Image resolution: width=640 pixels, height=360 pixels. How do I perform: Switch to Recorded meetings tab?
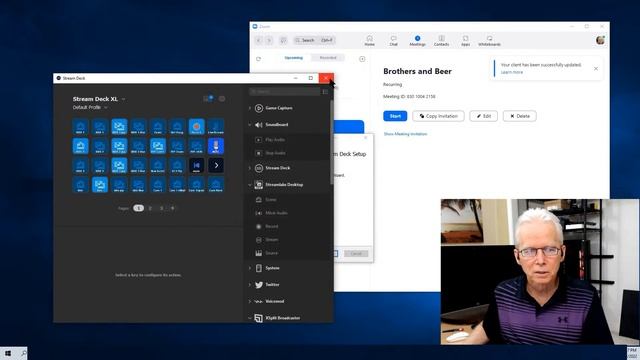pos(328,58)
